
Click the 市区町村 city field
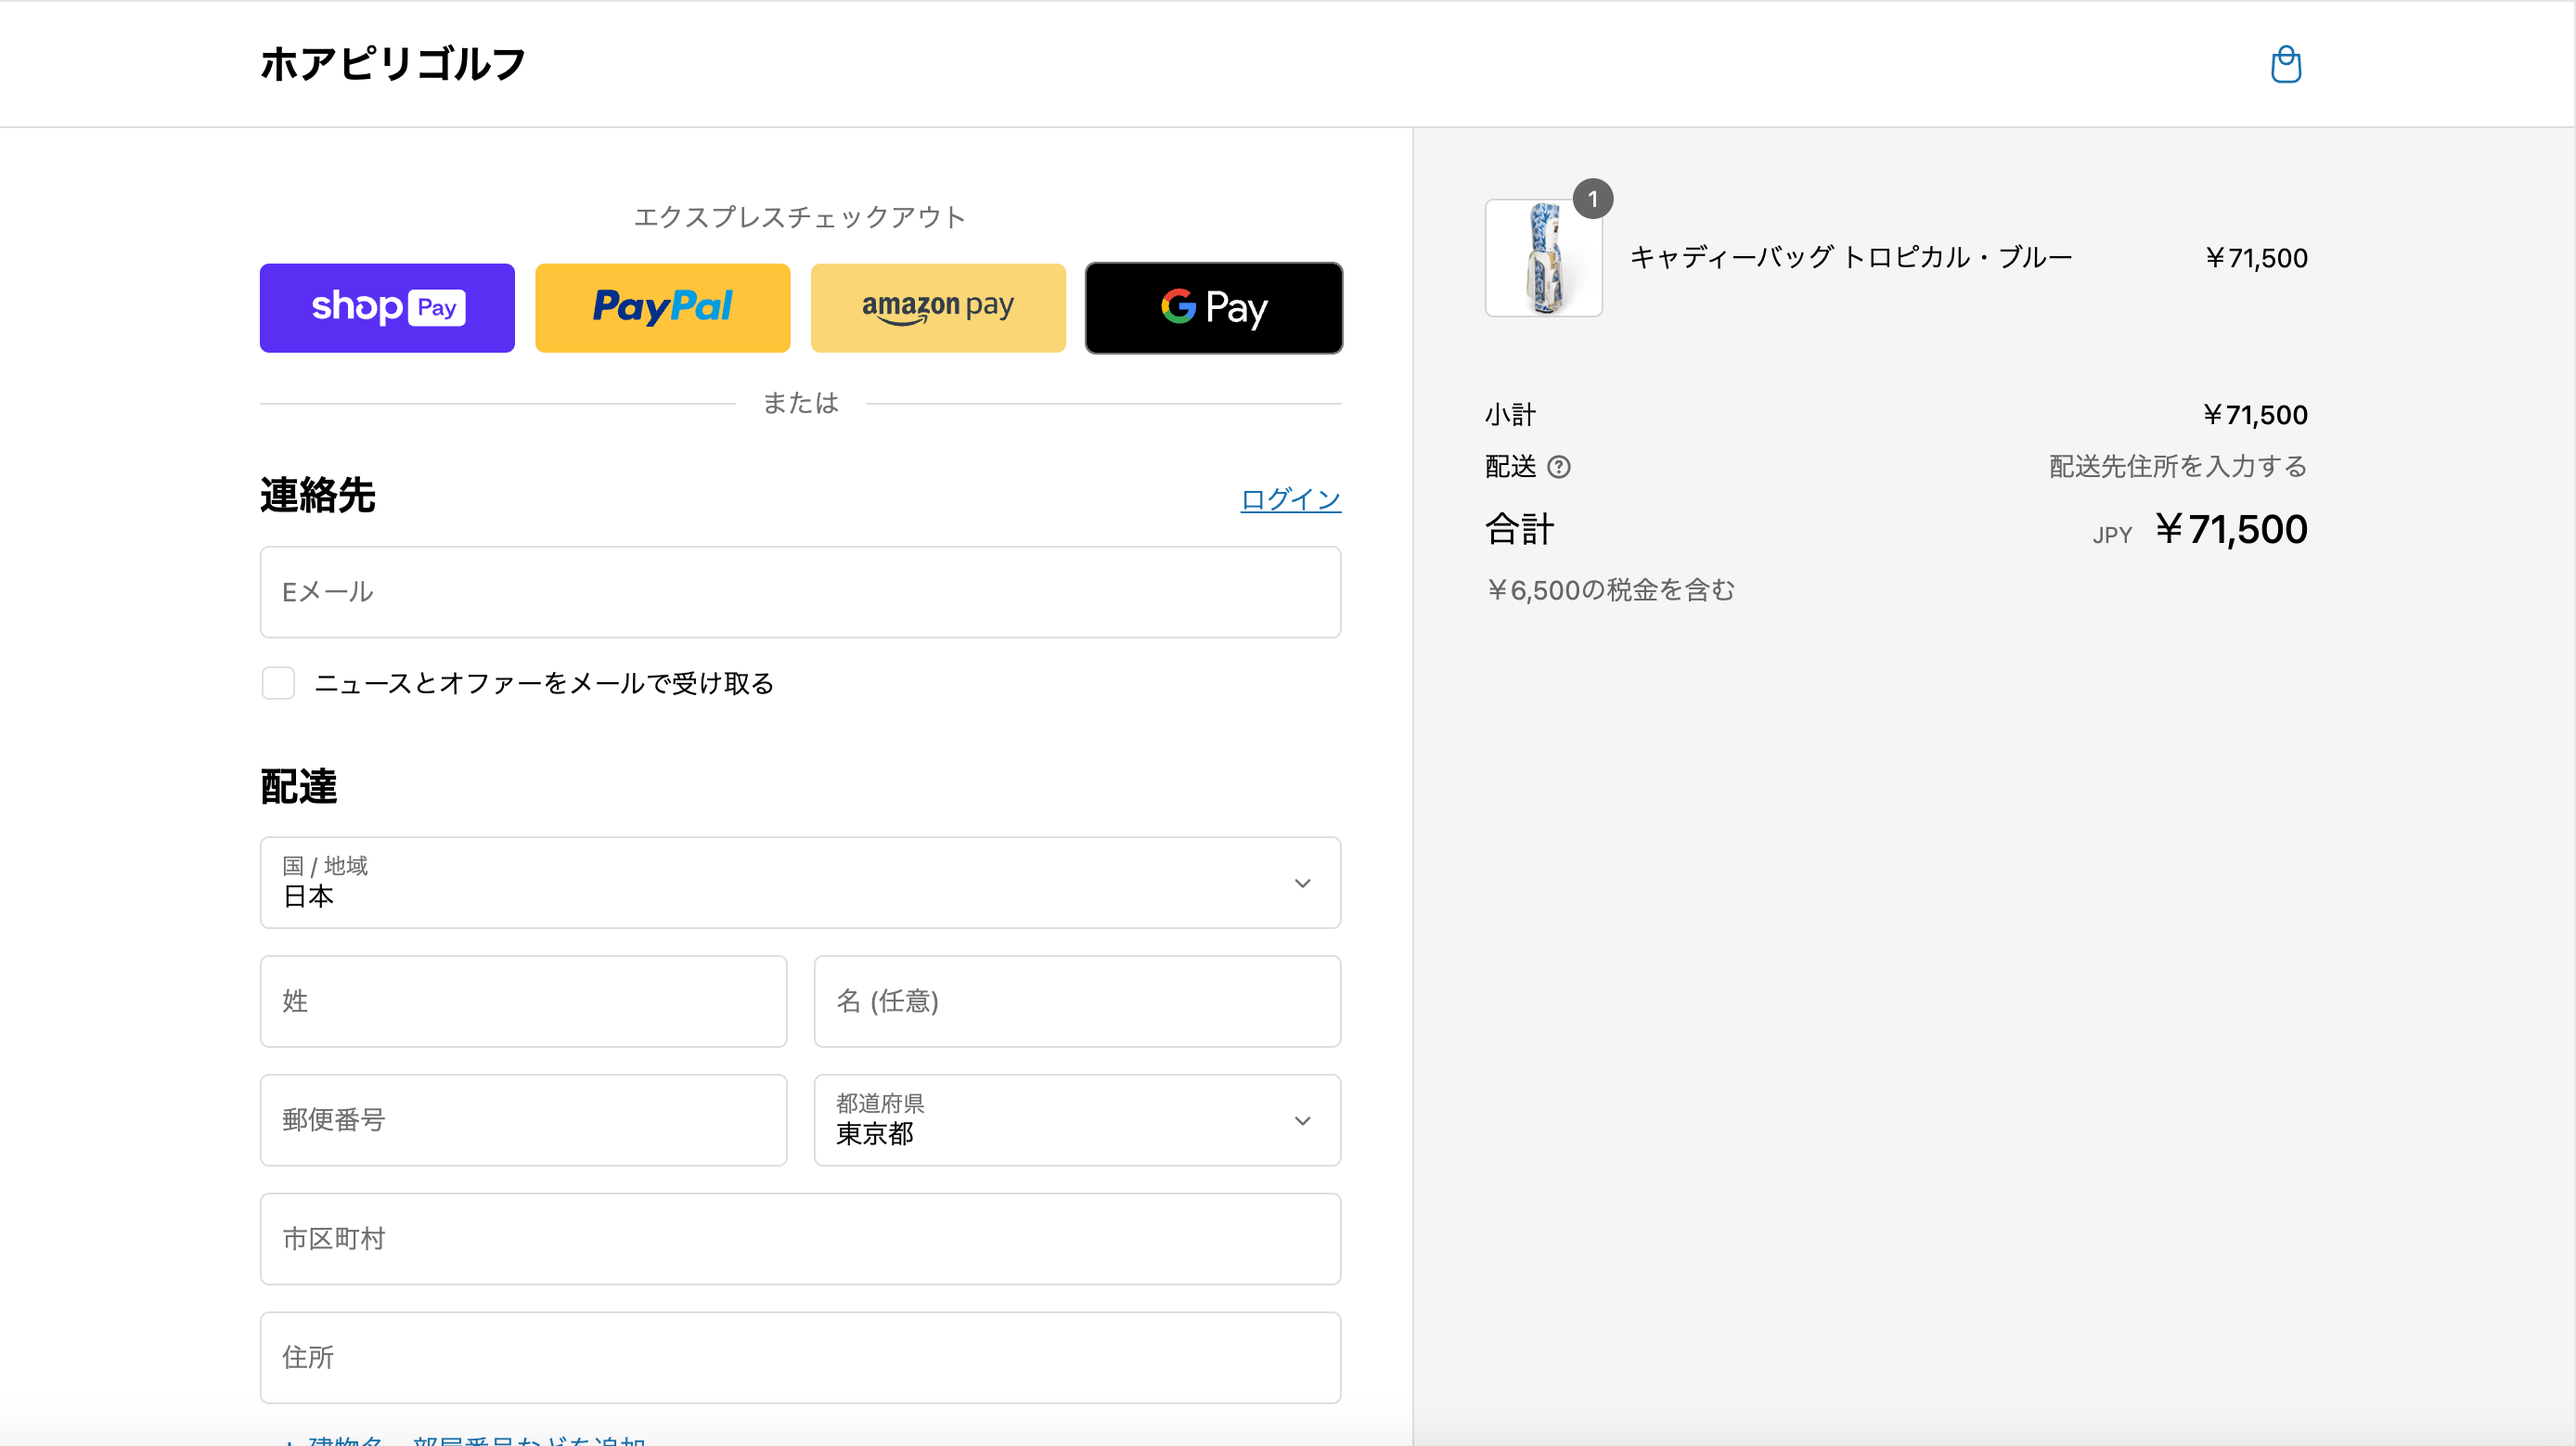(800, 1239)
